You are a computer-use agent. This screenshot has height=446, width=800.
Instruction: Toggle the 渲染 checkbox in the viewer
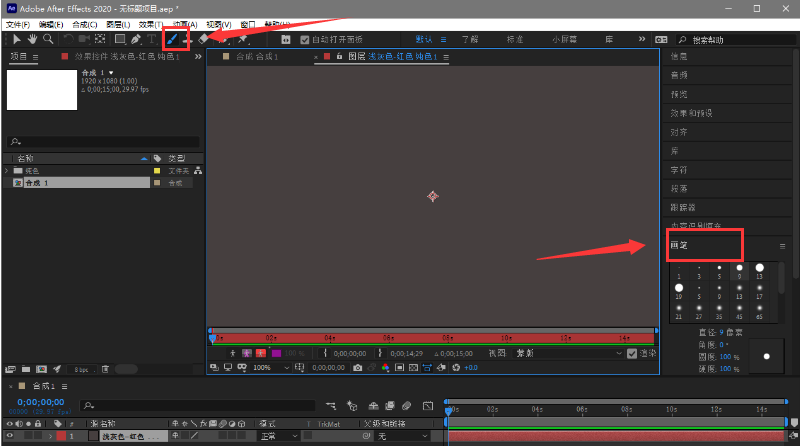631,353
